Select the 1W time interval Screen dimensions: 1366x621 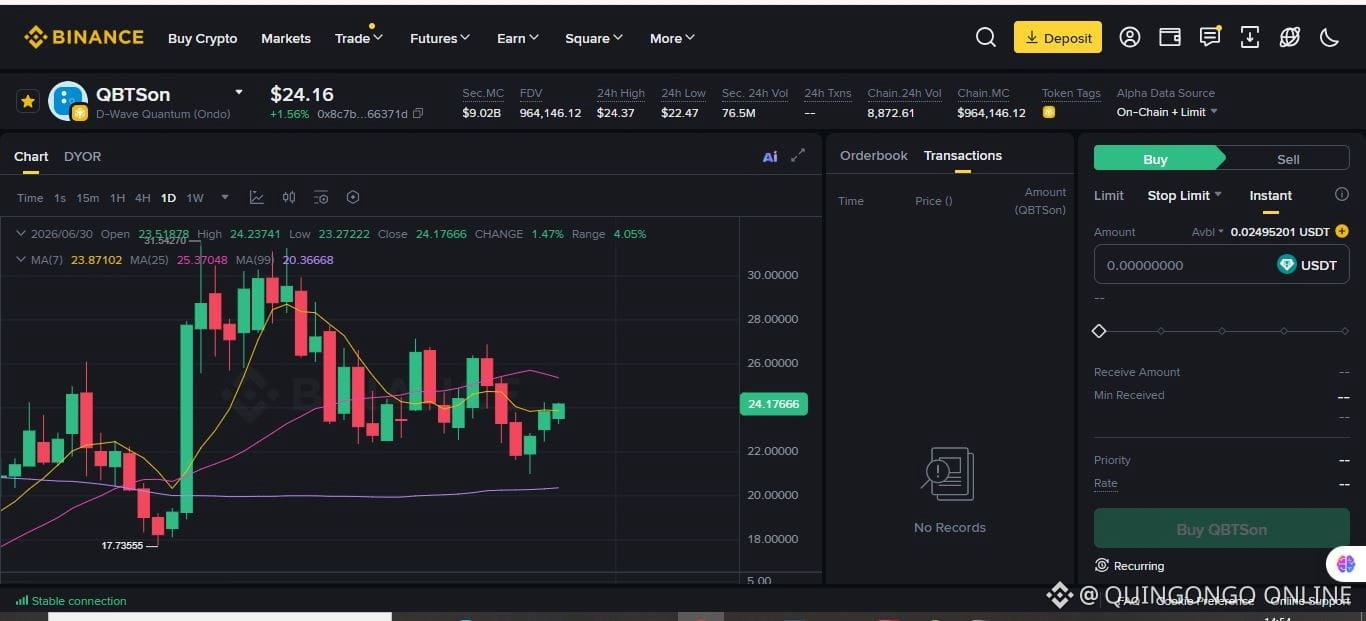[x=195, y=198]
